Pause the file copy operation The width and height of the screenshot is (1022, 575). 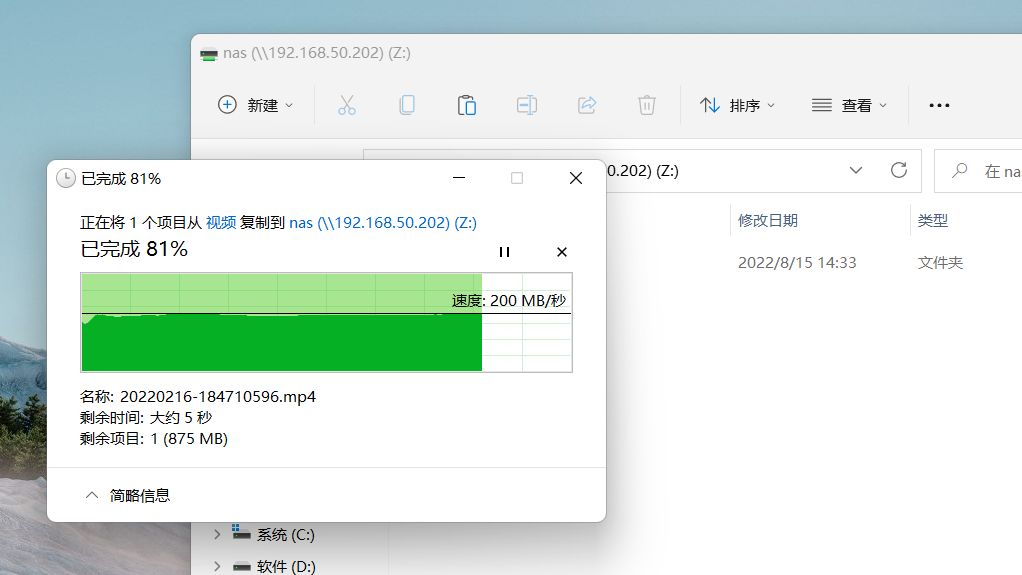[x=504, y=252]
